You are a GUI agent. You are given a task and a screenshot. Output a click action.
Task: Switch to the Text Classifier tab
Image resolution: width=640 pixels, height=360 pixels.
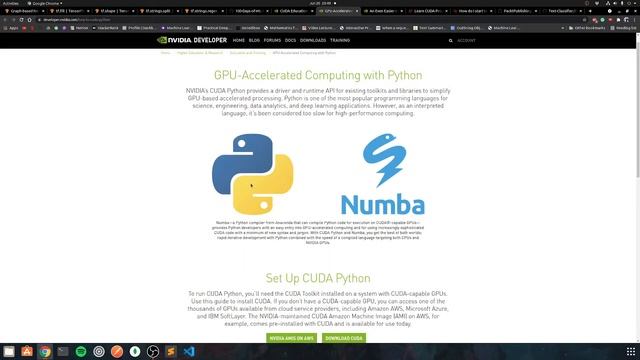tap(562, 11)
